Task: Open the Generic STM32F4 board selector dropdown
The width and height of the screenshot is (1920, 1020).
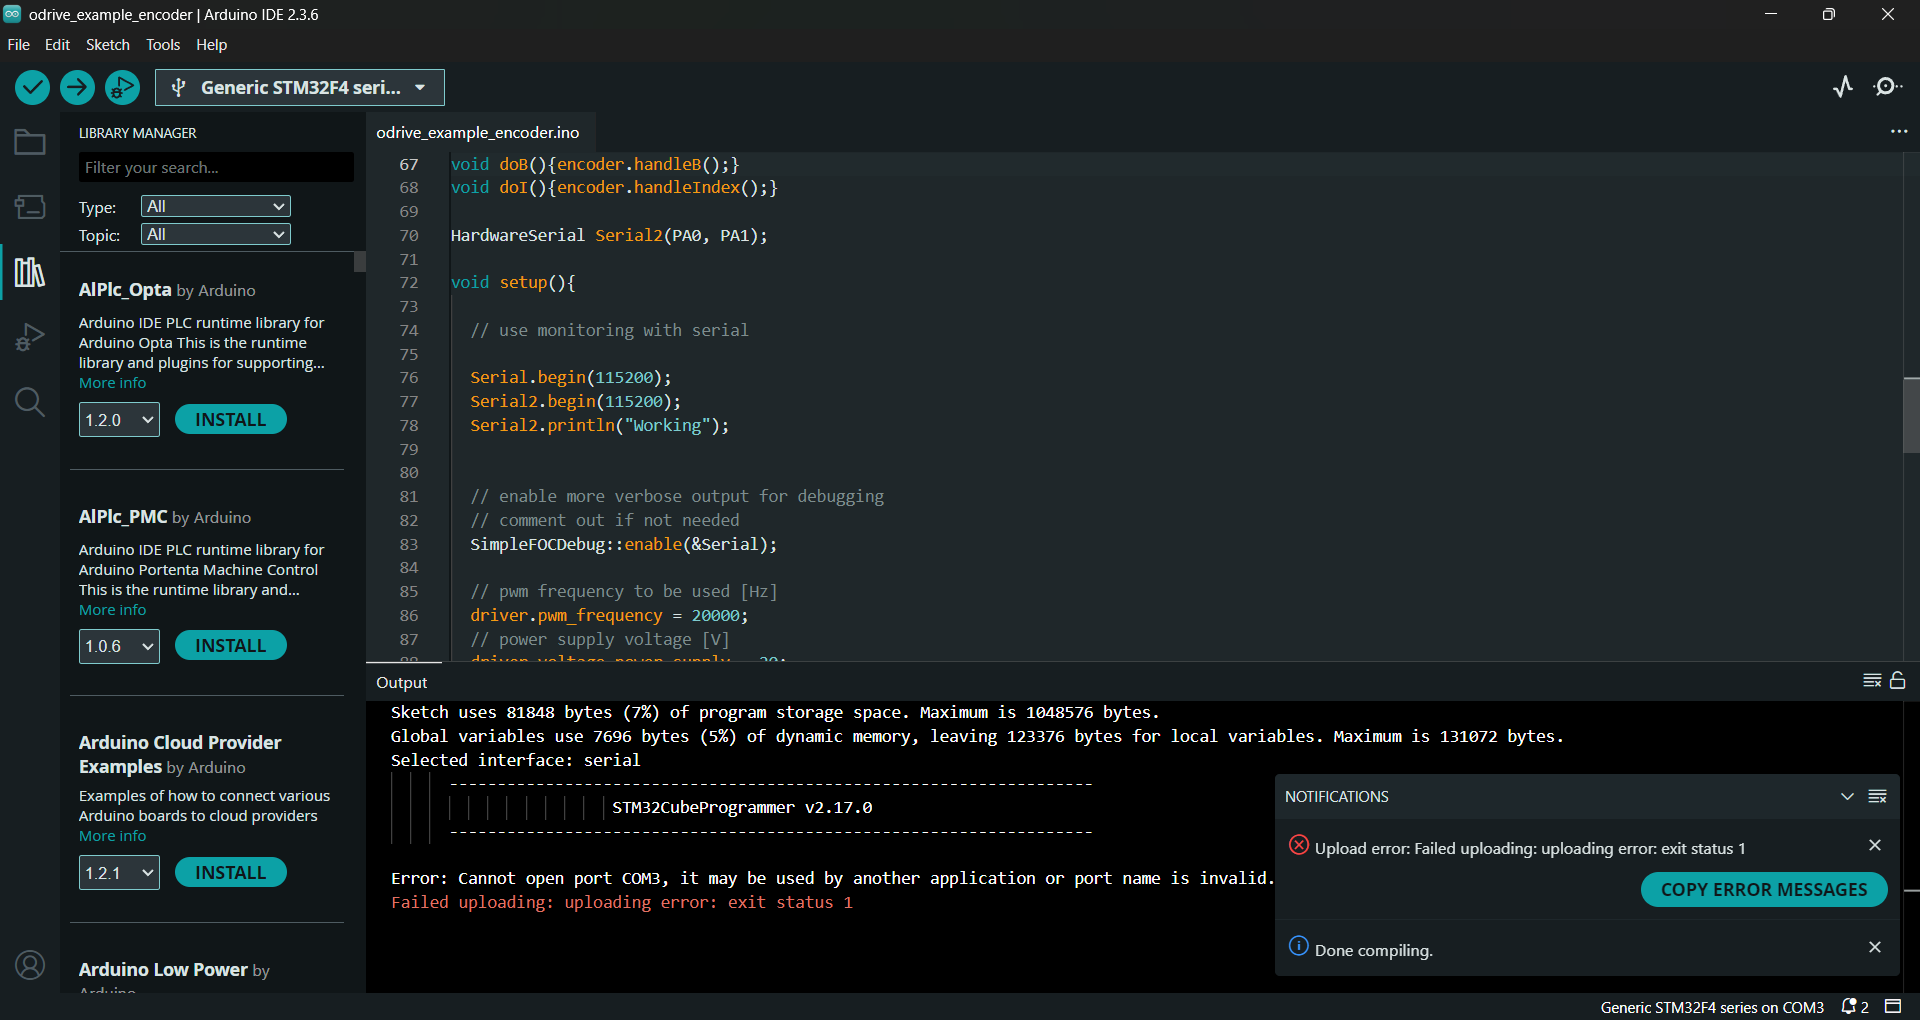Action: 300,88
